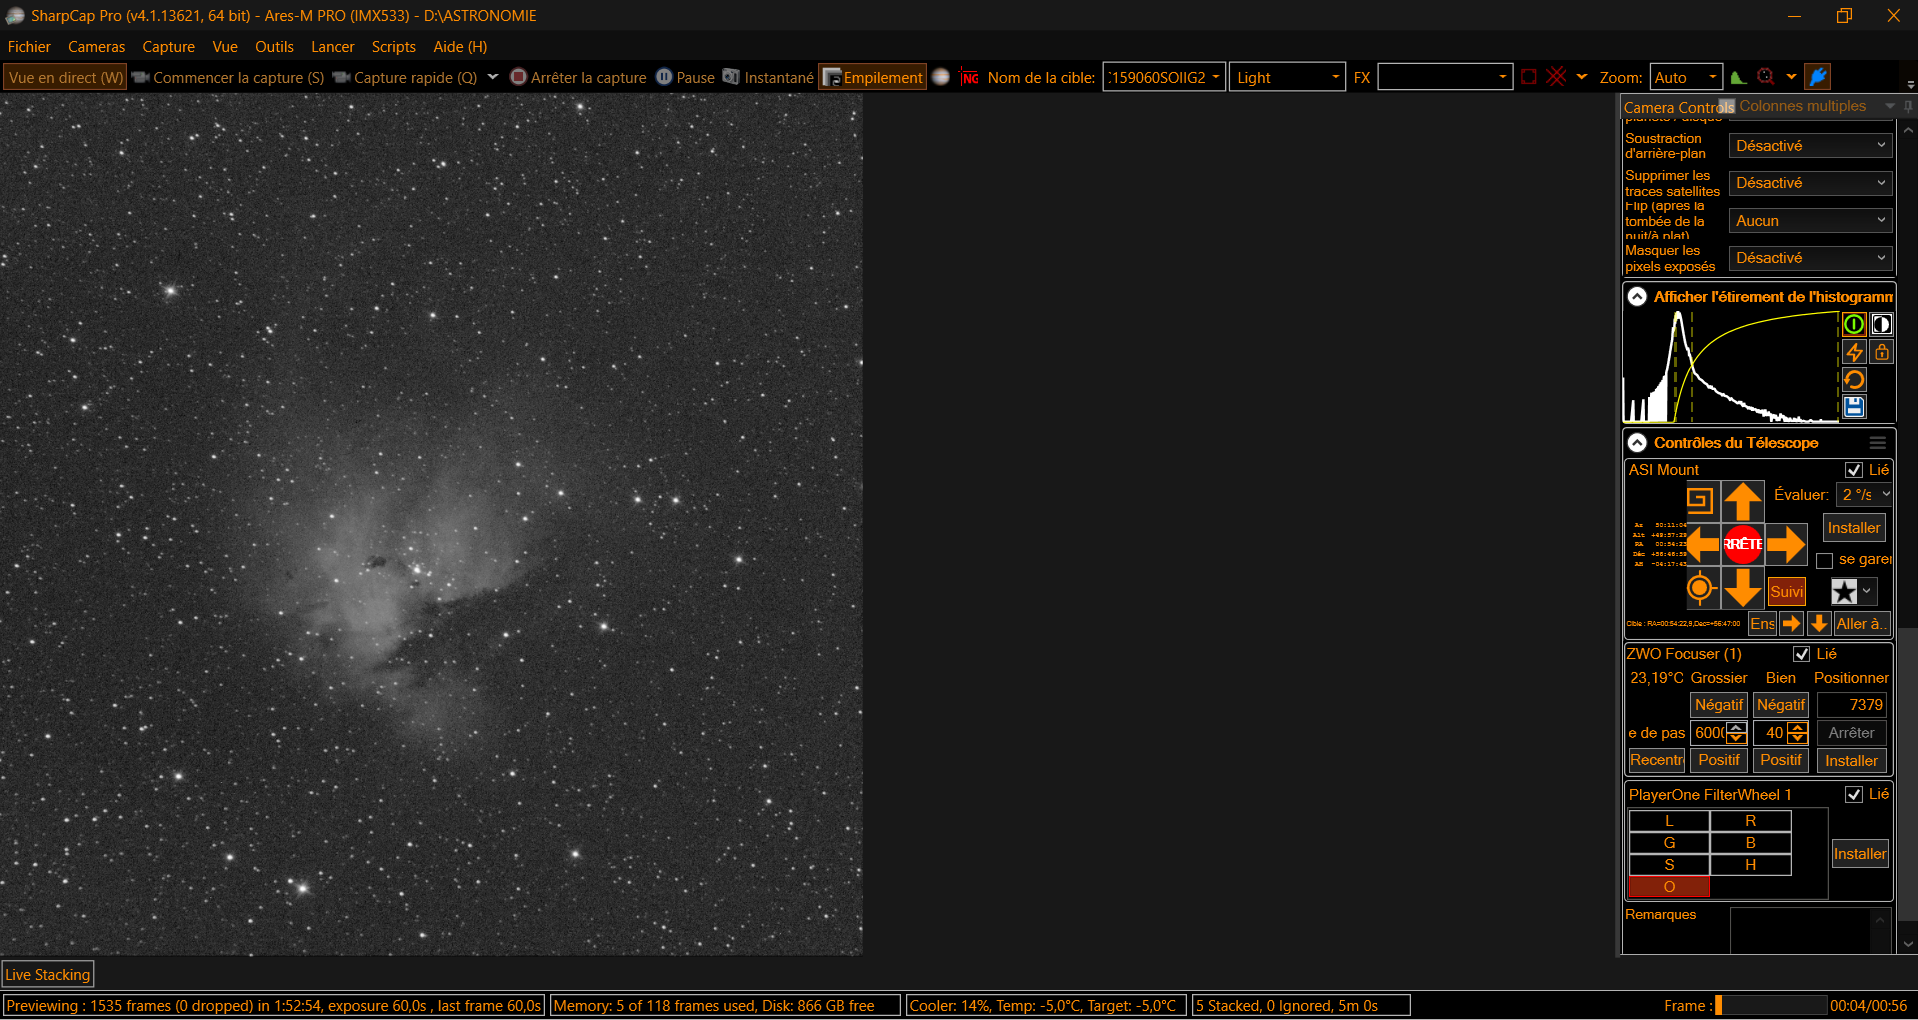Image resolution: width=1918 pixels, height=1020 pixels.
Task: Click the red NG icon in the toolbar
Action: 970,77
